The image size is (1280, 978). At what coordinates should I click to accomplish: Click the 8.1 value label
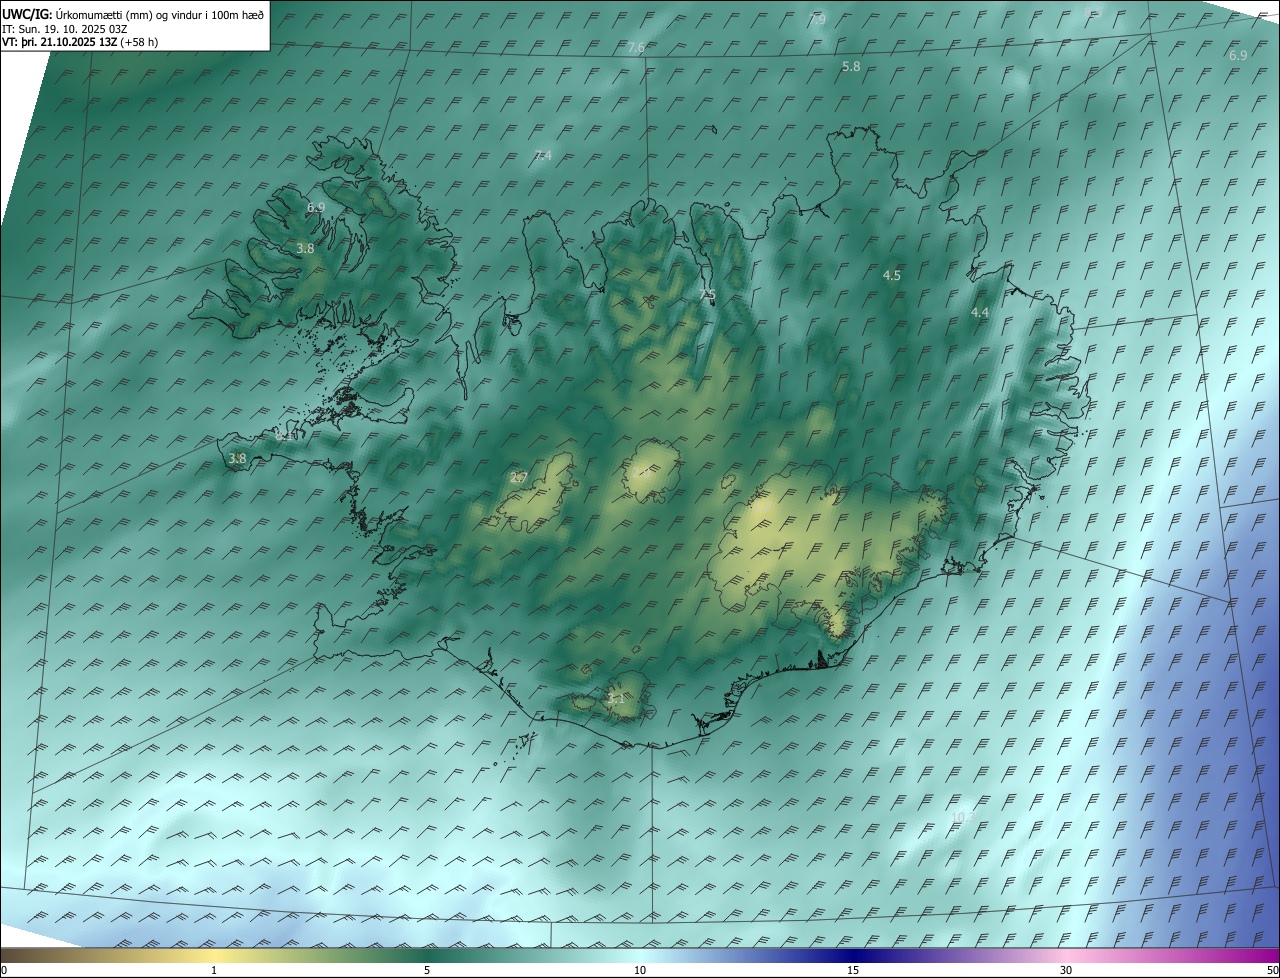point(284,436)
